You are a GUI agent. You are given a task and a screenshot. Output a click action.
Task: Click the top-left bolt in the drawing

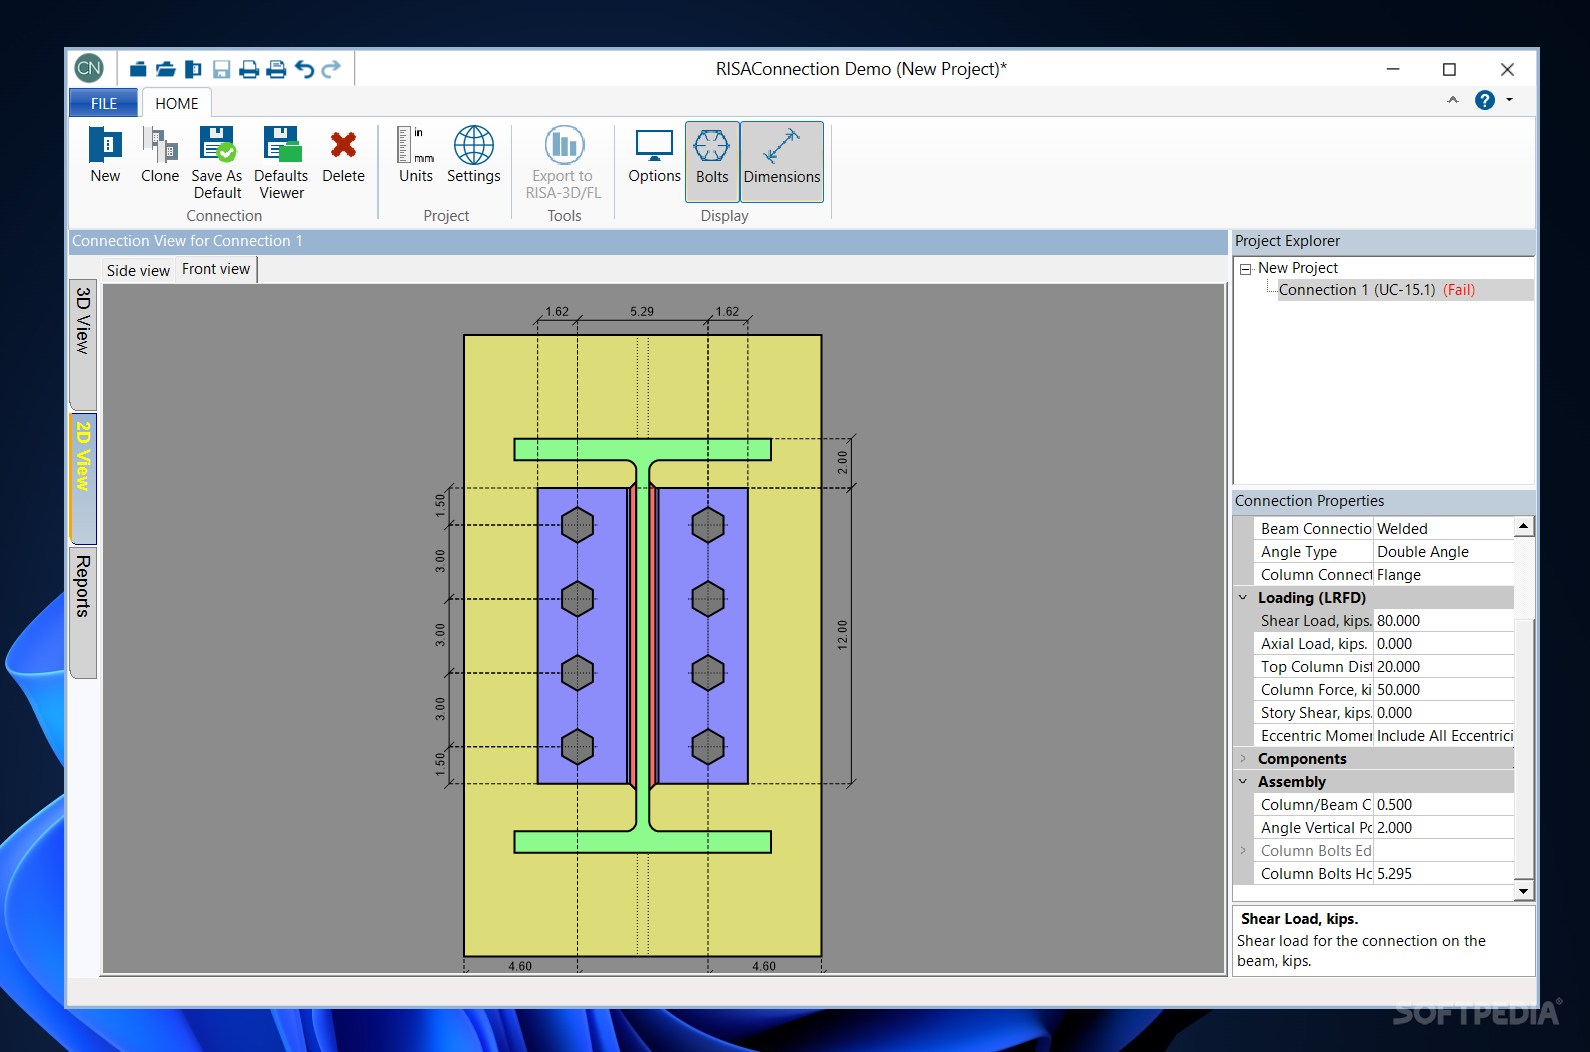578,525
